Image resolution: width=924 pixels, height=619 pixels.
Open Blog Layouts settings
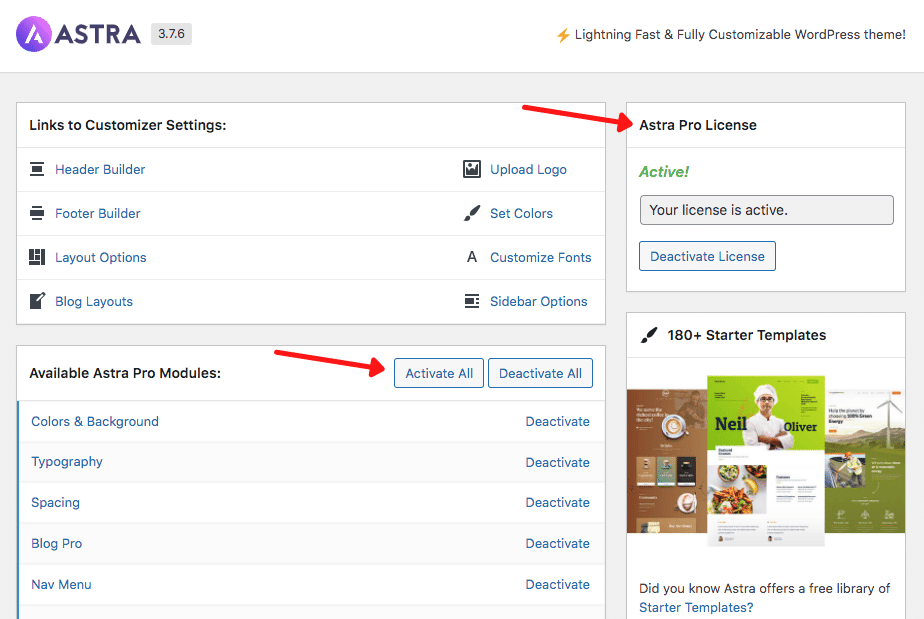[94, 301]
